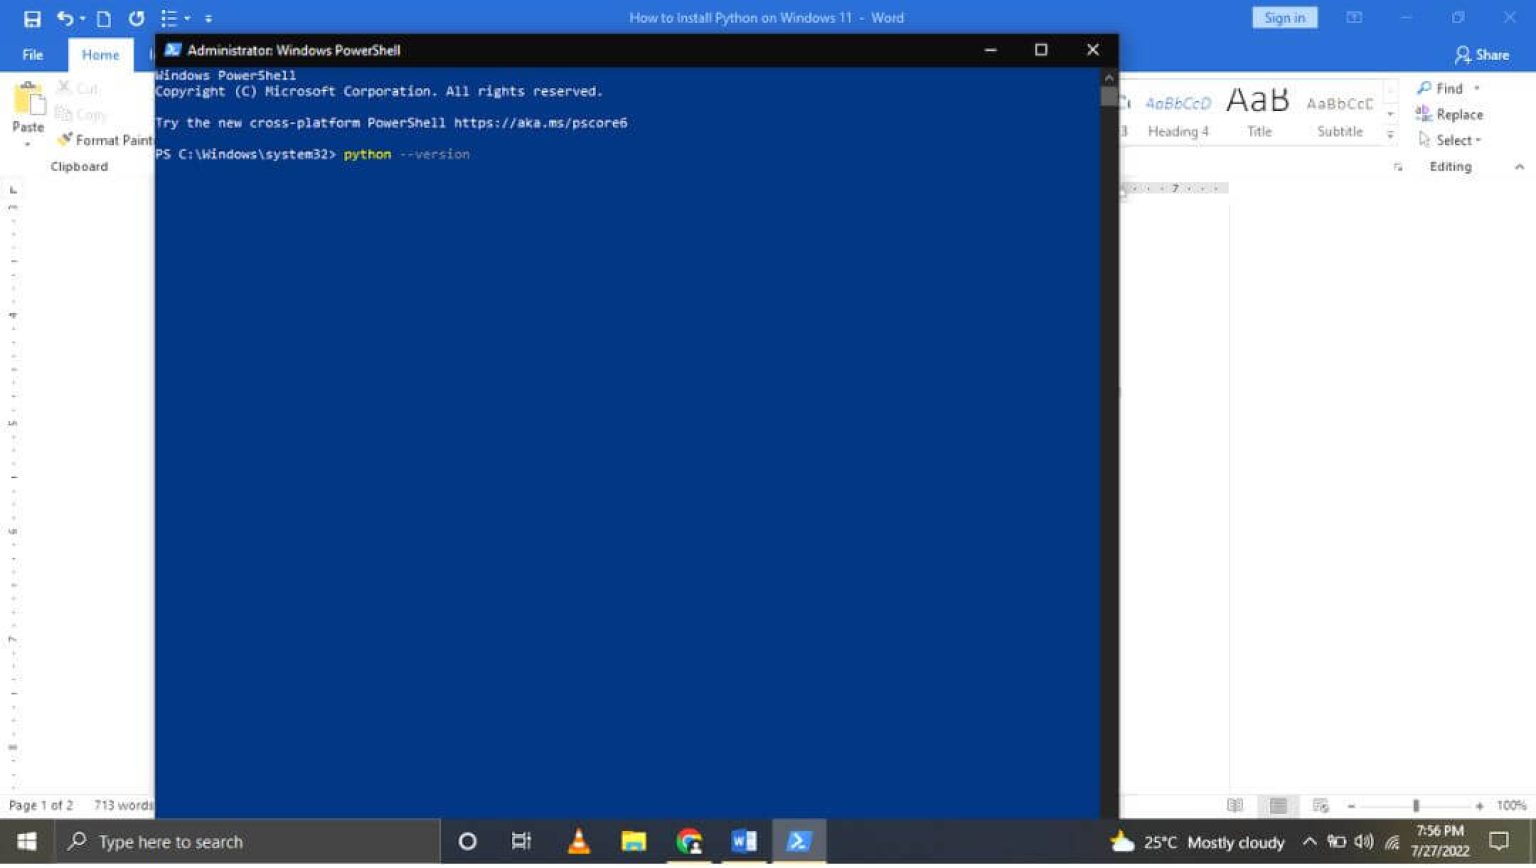
Task: Launch VLC media player from the taskbar
Action: point(577,841)
